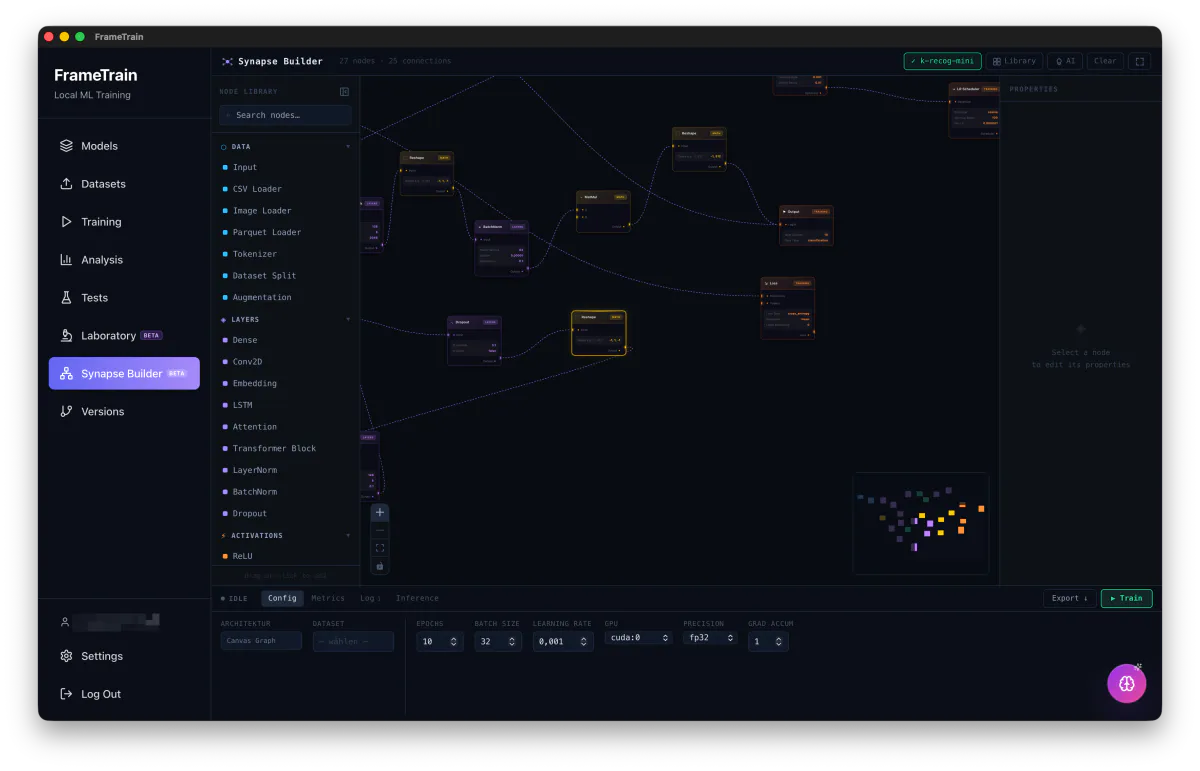Select the Output node on canvas
1200x771 pixels.
pos(806,226)
